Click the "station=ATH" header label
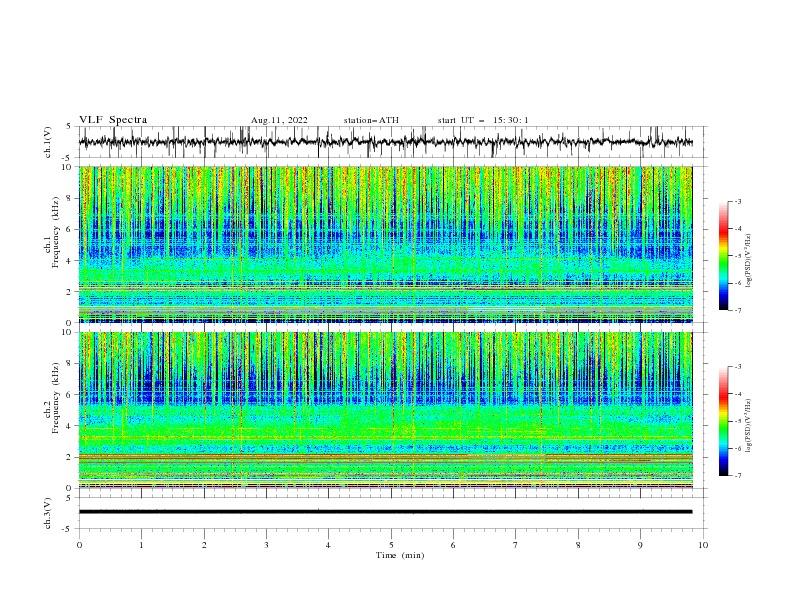792x612 pixels. click(371, 120)
